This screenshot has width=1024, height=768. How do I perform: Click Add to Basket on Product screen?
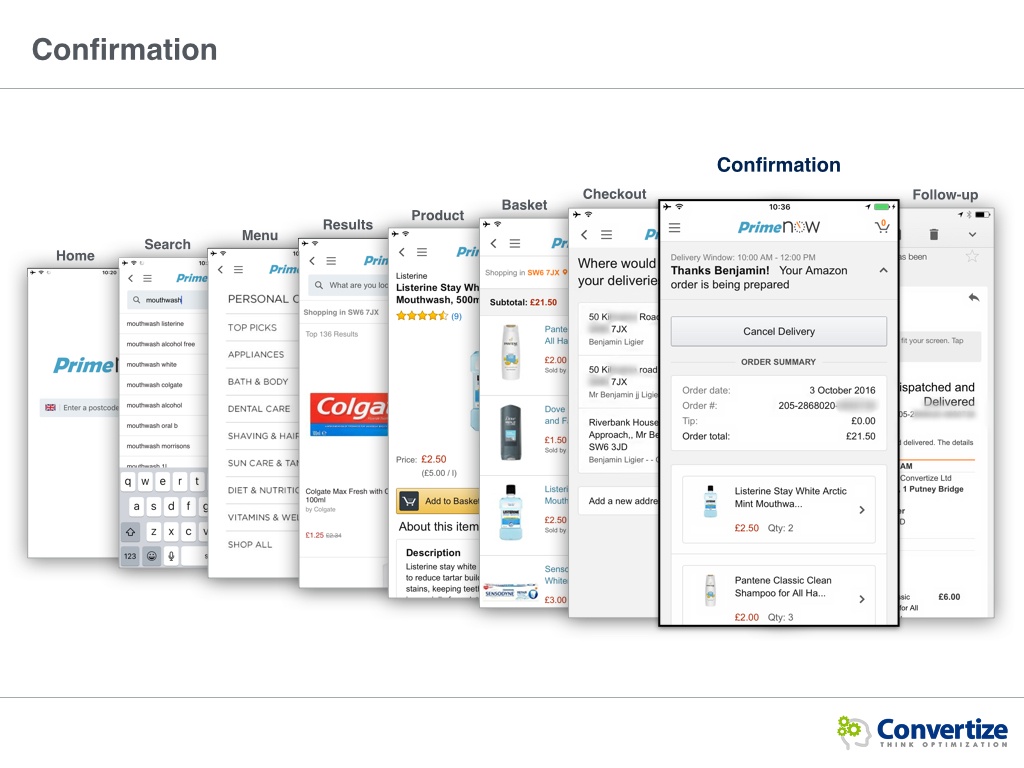point(438,501)
